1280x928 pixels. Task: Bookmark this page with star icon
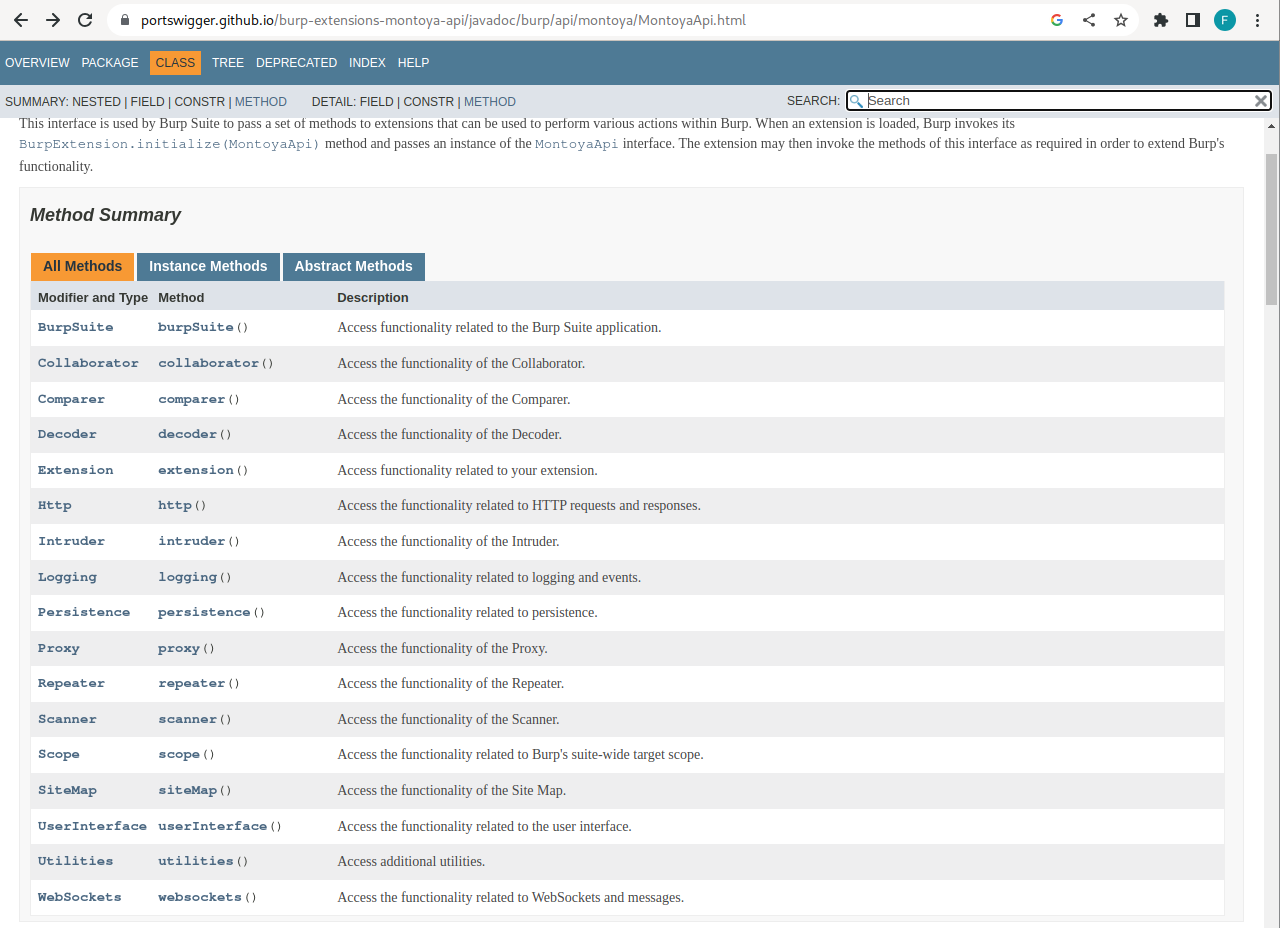(x=1121, y=20)
